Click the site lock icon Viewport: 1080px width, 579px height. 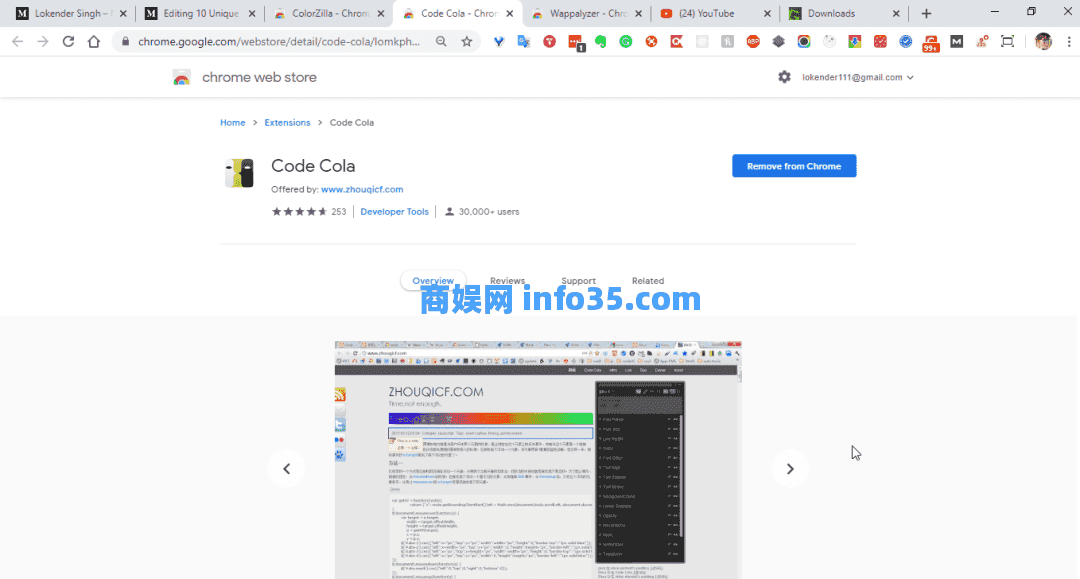(x=125, y=42)
